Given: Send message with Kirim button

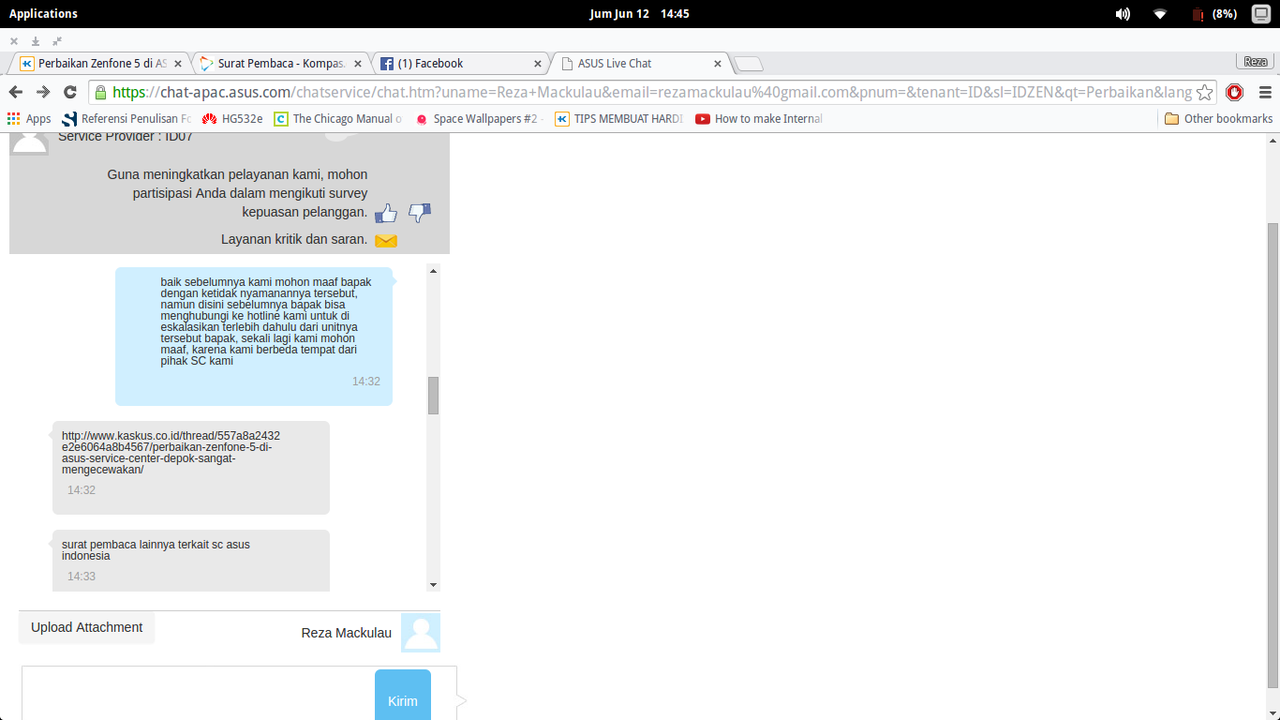Looking at the screenshot, I should (403, 695).
